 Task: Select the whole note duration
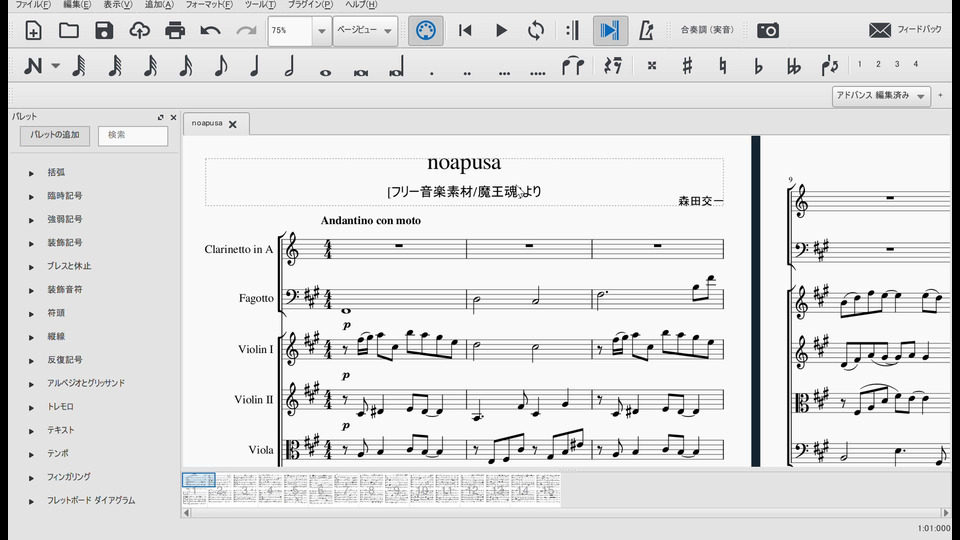coord(325,67)
